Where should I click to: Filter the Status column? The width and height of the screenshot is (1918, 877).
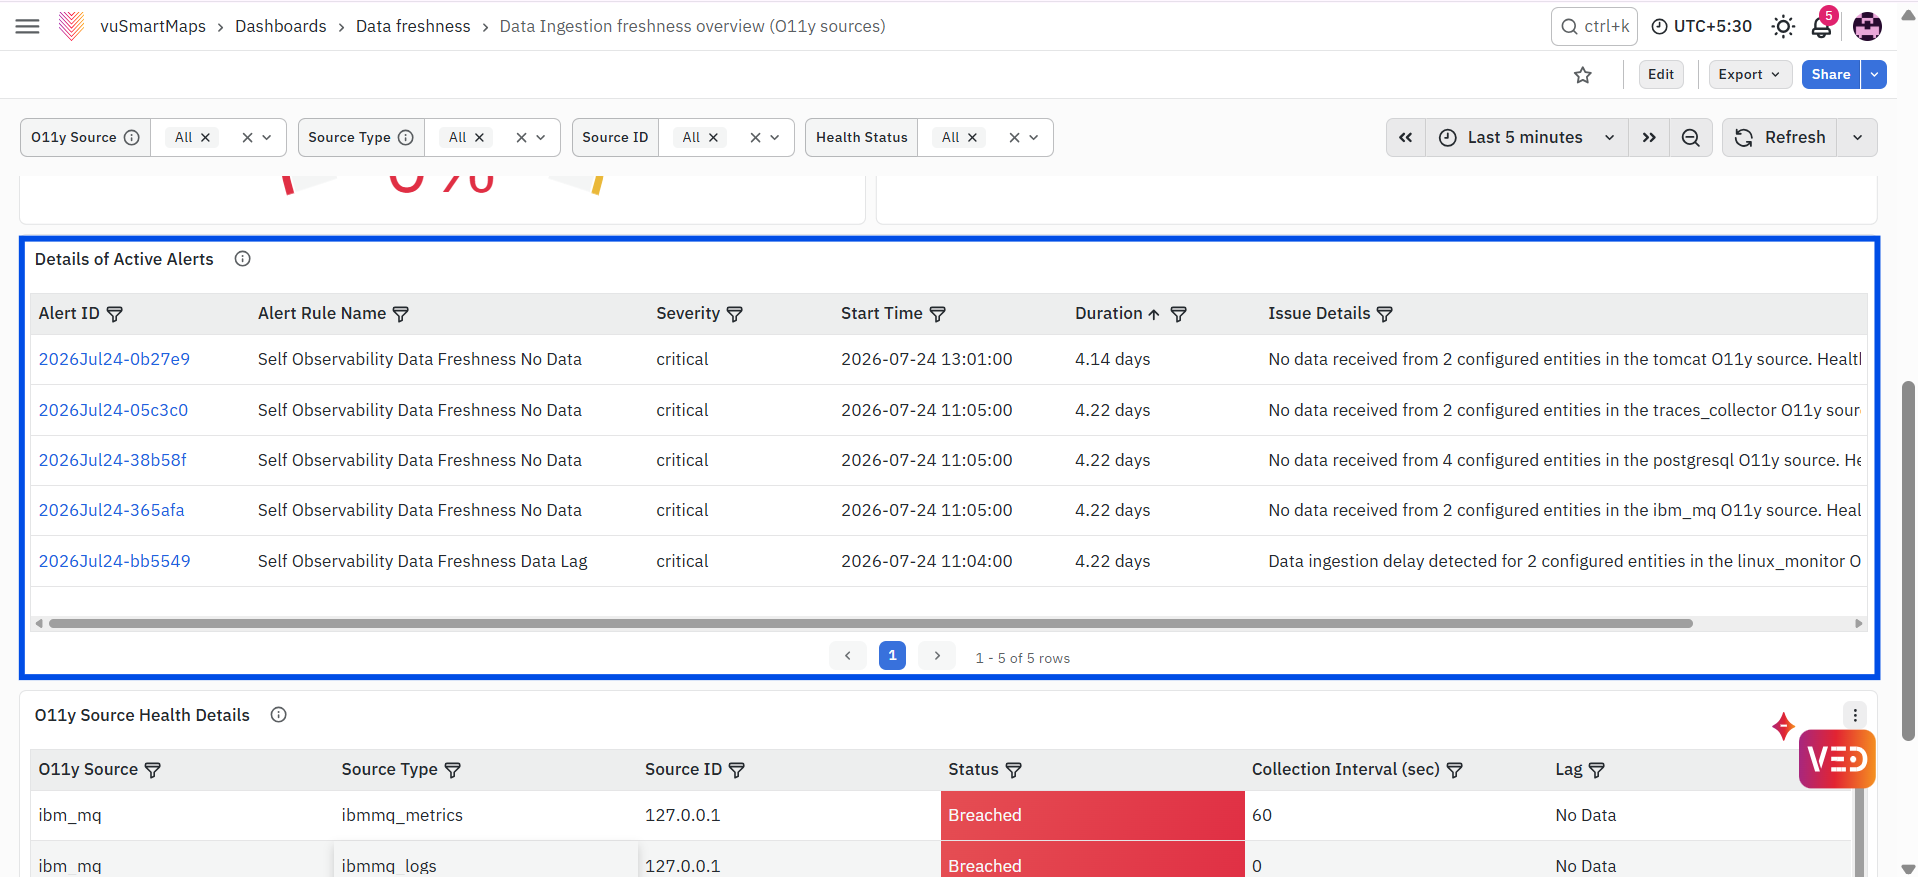point(1014,770)
